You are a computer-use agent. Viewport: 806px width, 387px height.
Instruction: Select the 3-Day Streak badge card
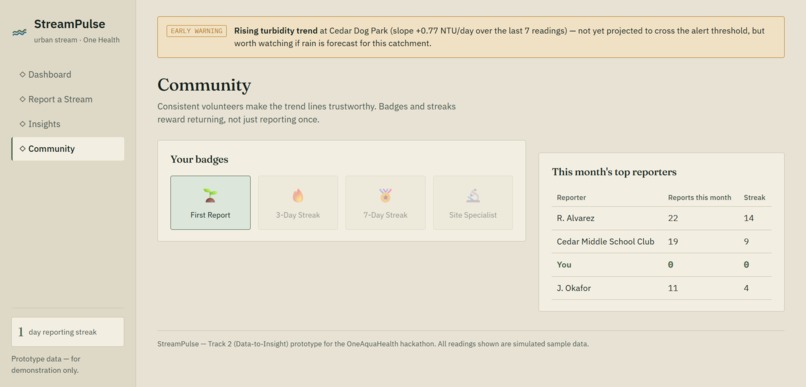click(298, 202)
